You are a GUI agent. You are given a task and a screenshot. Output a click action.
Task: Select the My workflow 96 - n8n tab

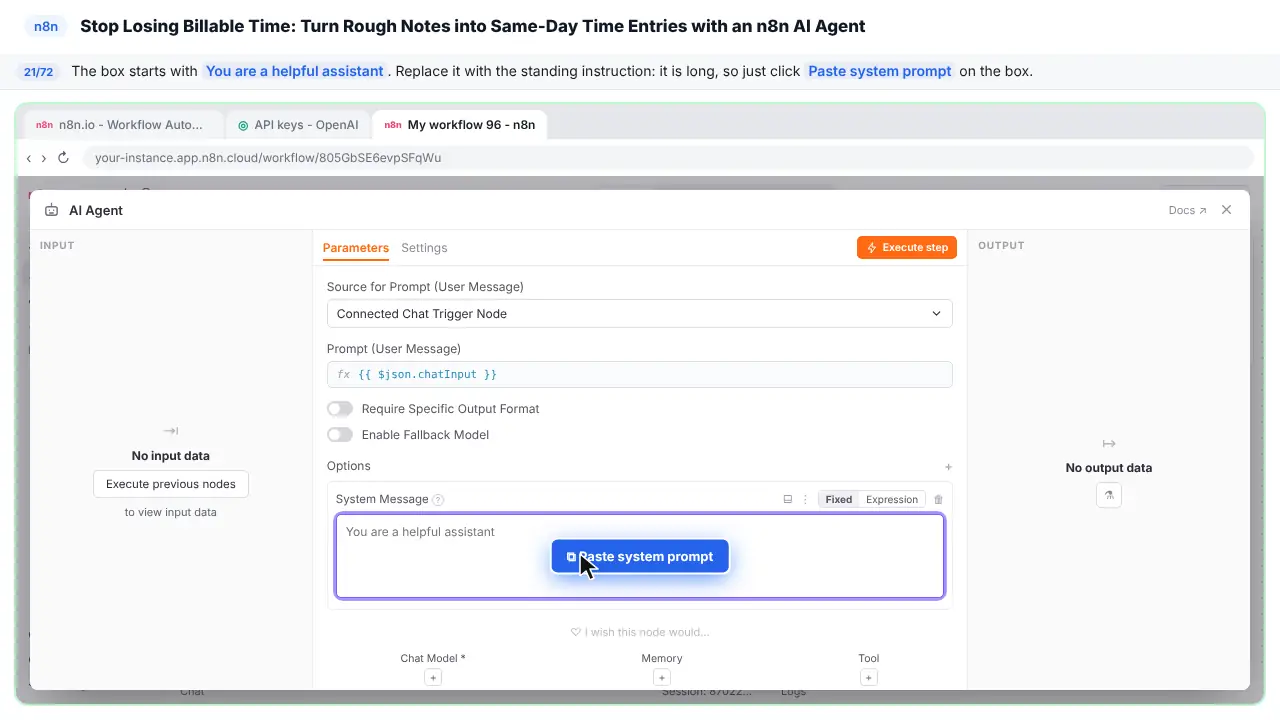coord(460,125)
